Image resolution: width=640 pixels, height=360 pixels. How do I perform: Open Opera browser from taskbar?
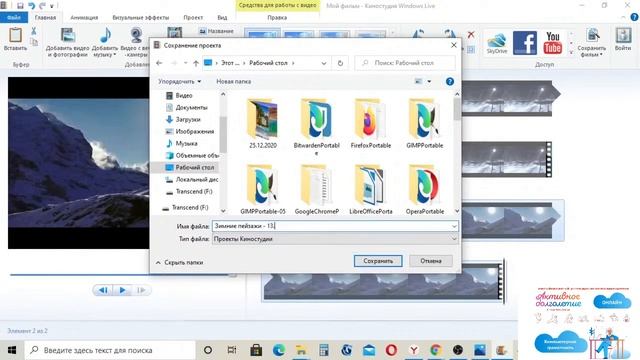(x=391, y=350)
